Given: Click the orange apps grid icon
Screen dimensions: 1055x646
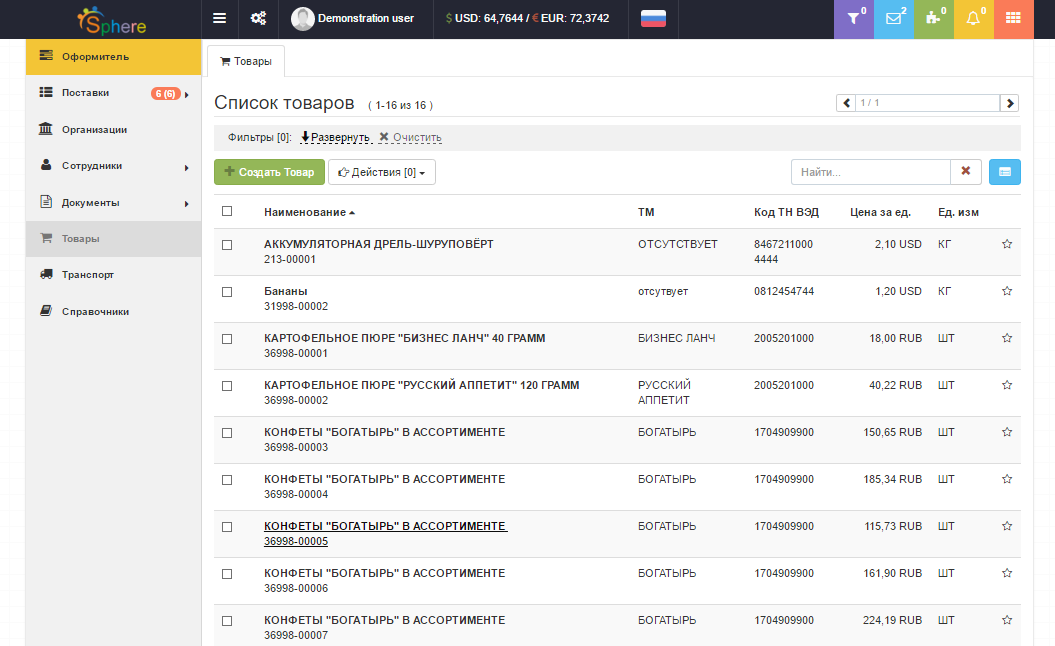Looking at the screenshot, I should tap(1013, 18).
